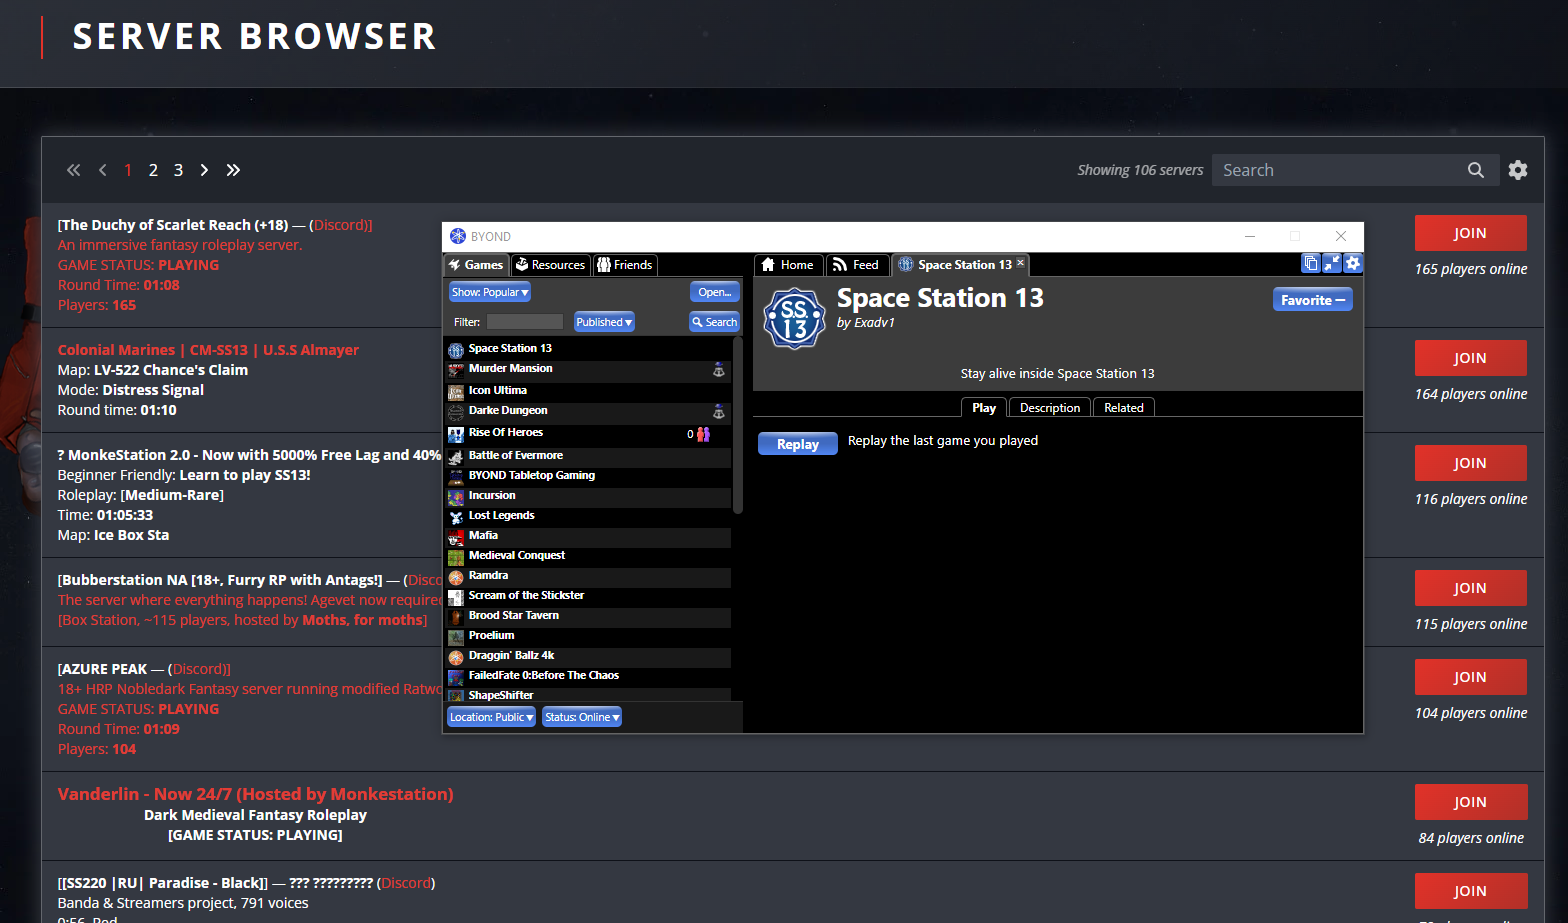
Task: Open server browser settings gear
Action: coord(1518,170)
